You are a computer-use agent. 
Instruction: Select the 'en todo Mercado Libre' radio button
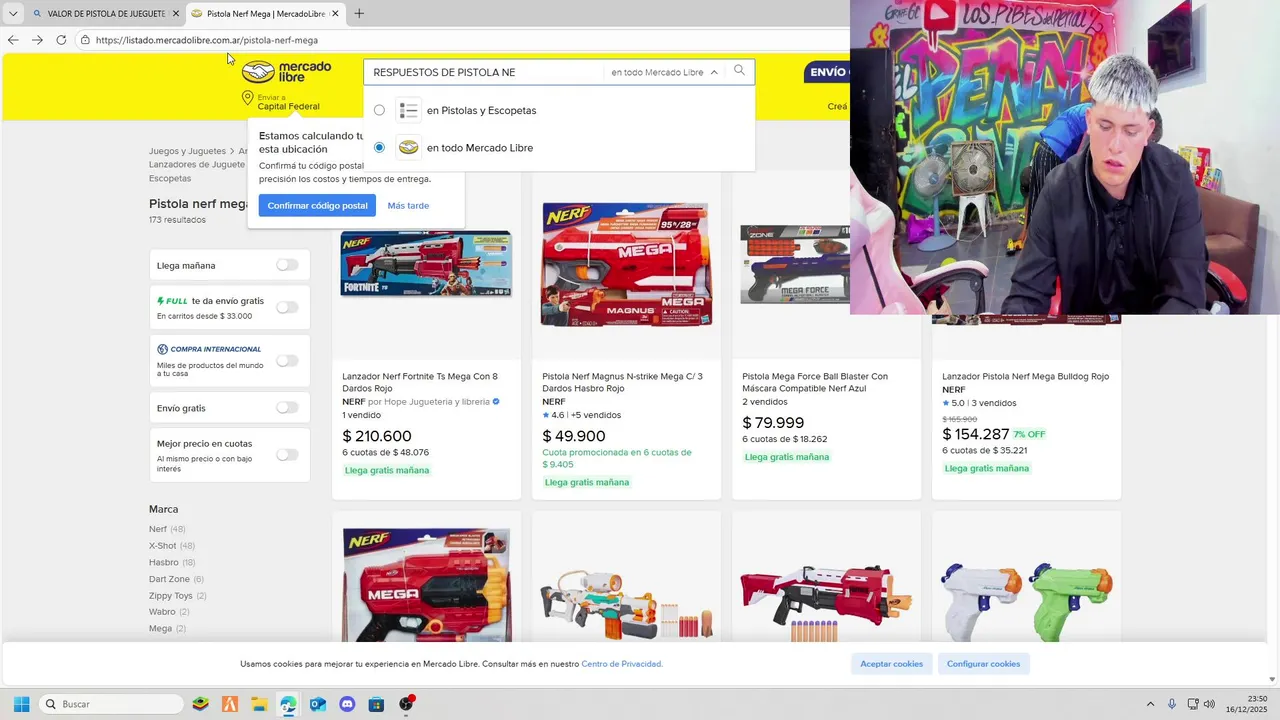click(x=379, y=147)
